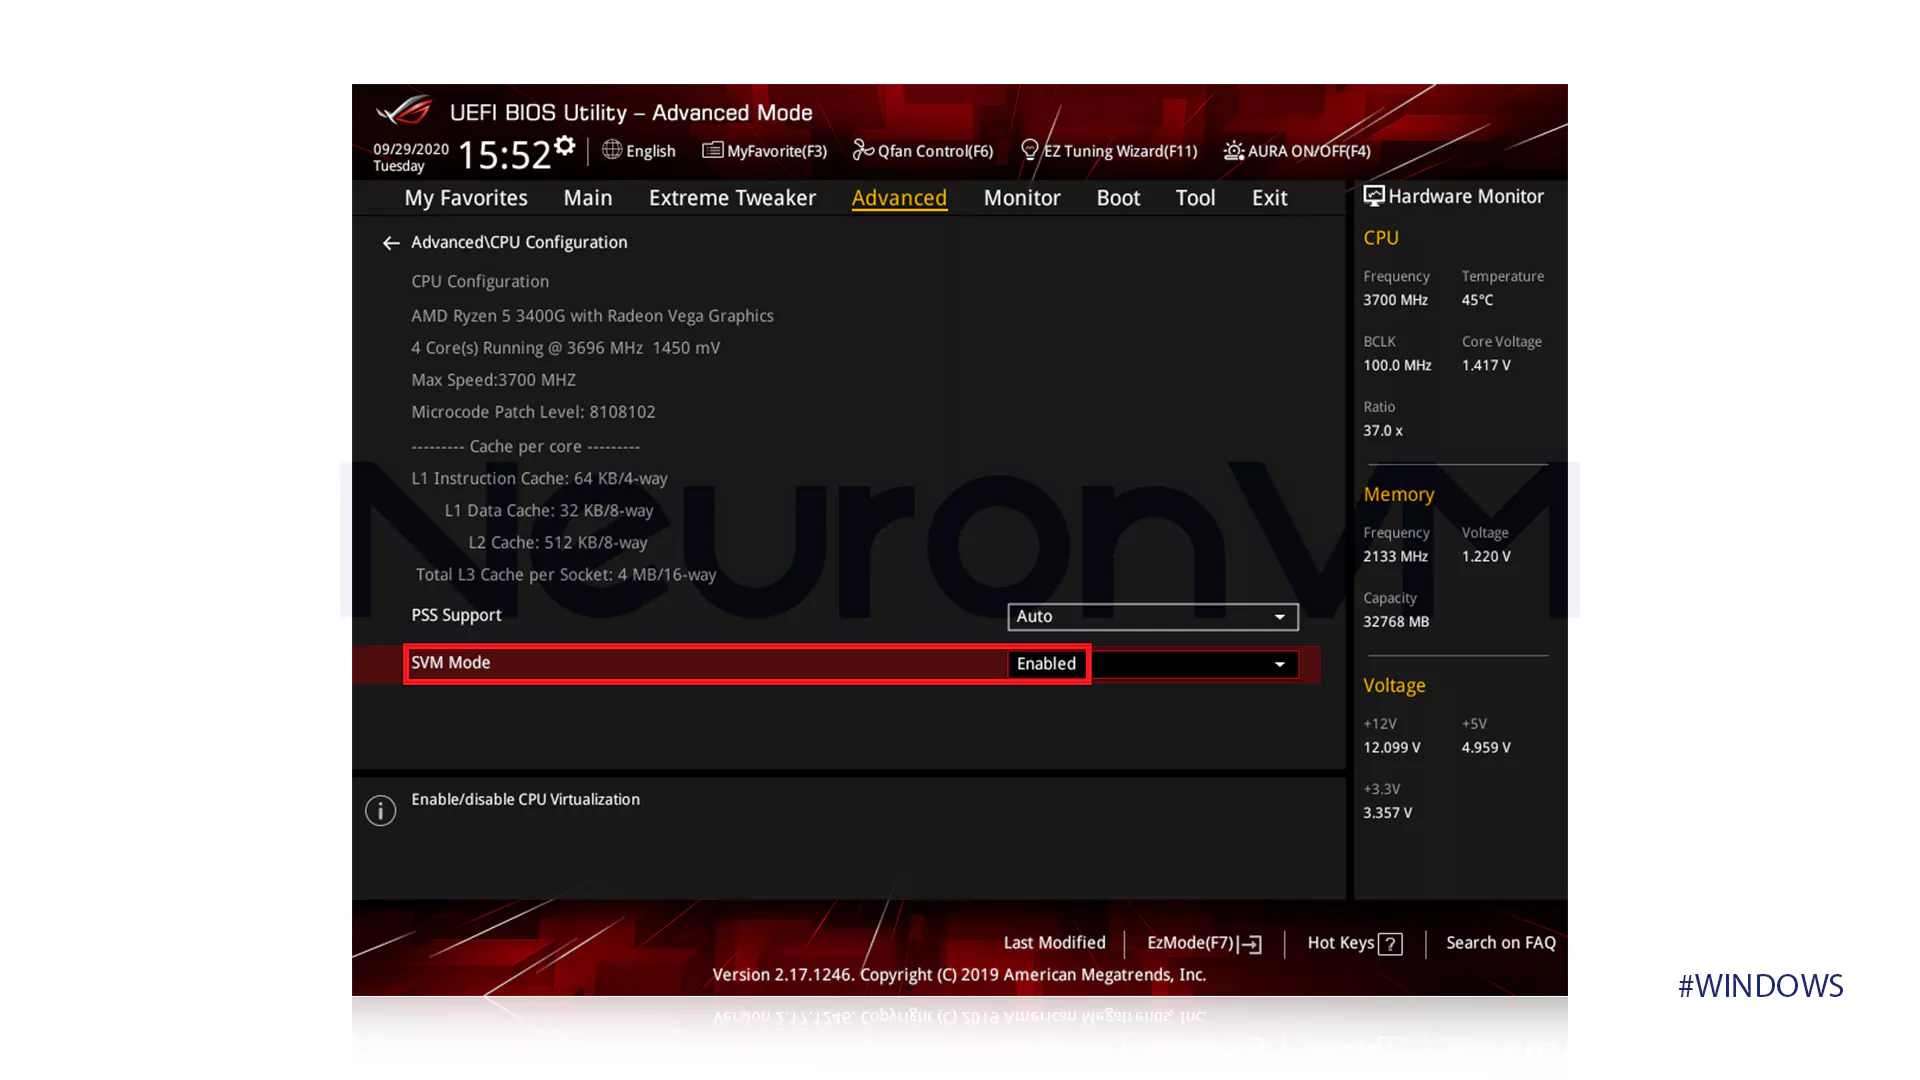
Task: Click the Hardware Monitor screen icon
Action: [1374, 196]
